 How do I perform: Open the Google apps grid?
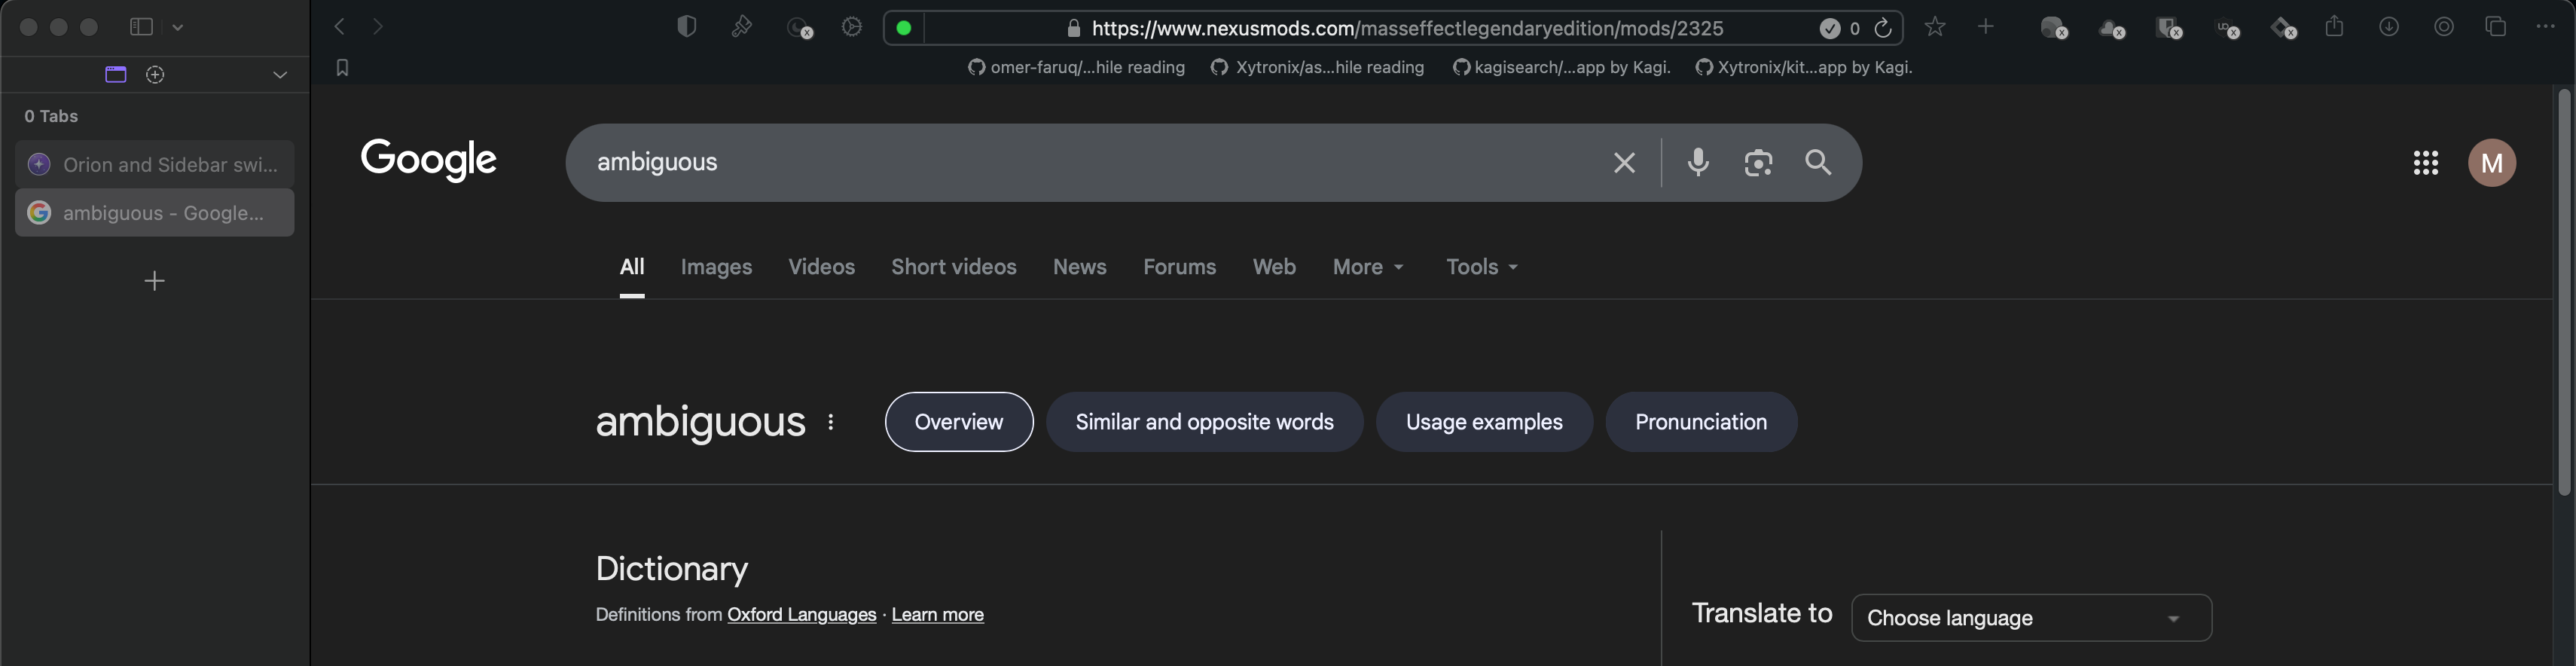click(x=2425, y=163)
